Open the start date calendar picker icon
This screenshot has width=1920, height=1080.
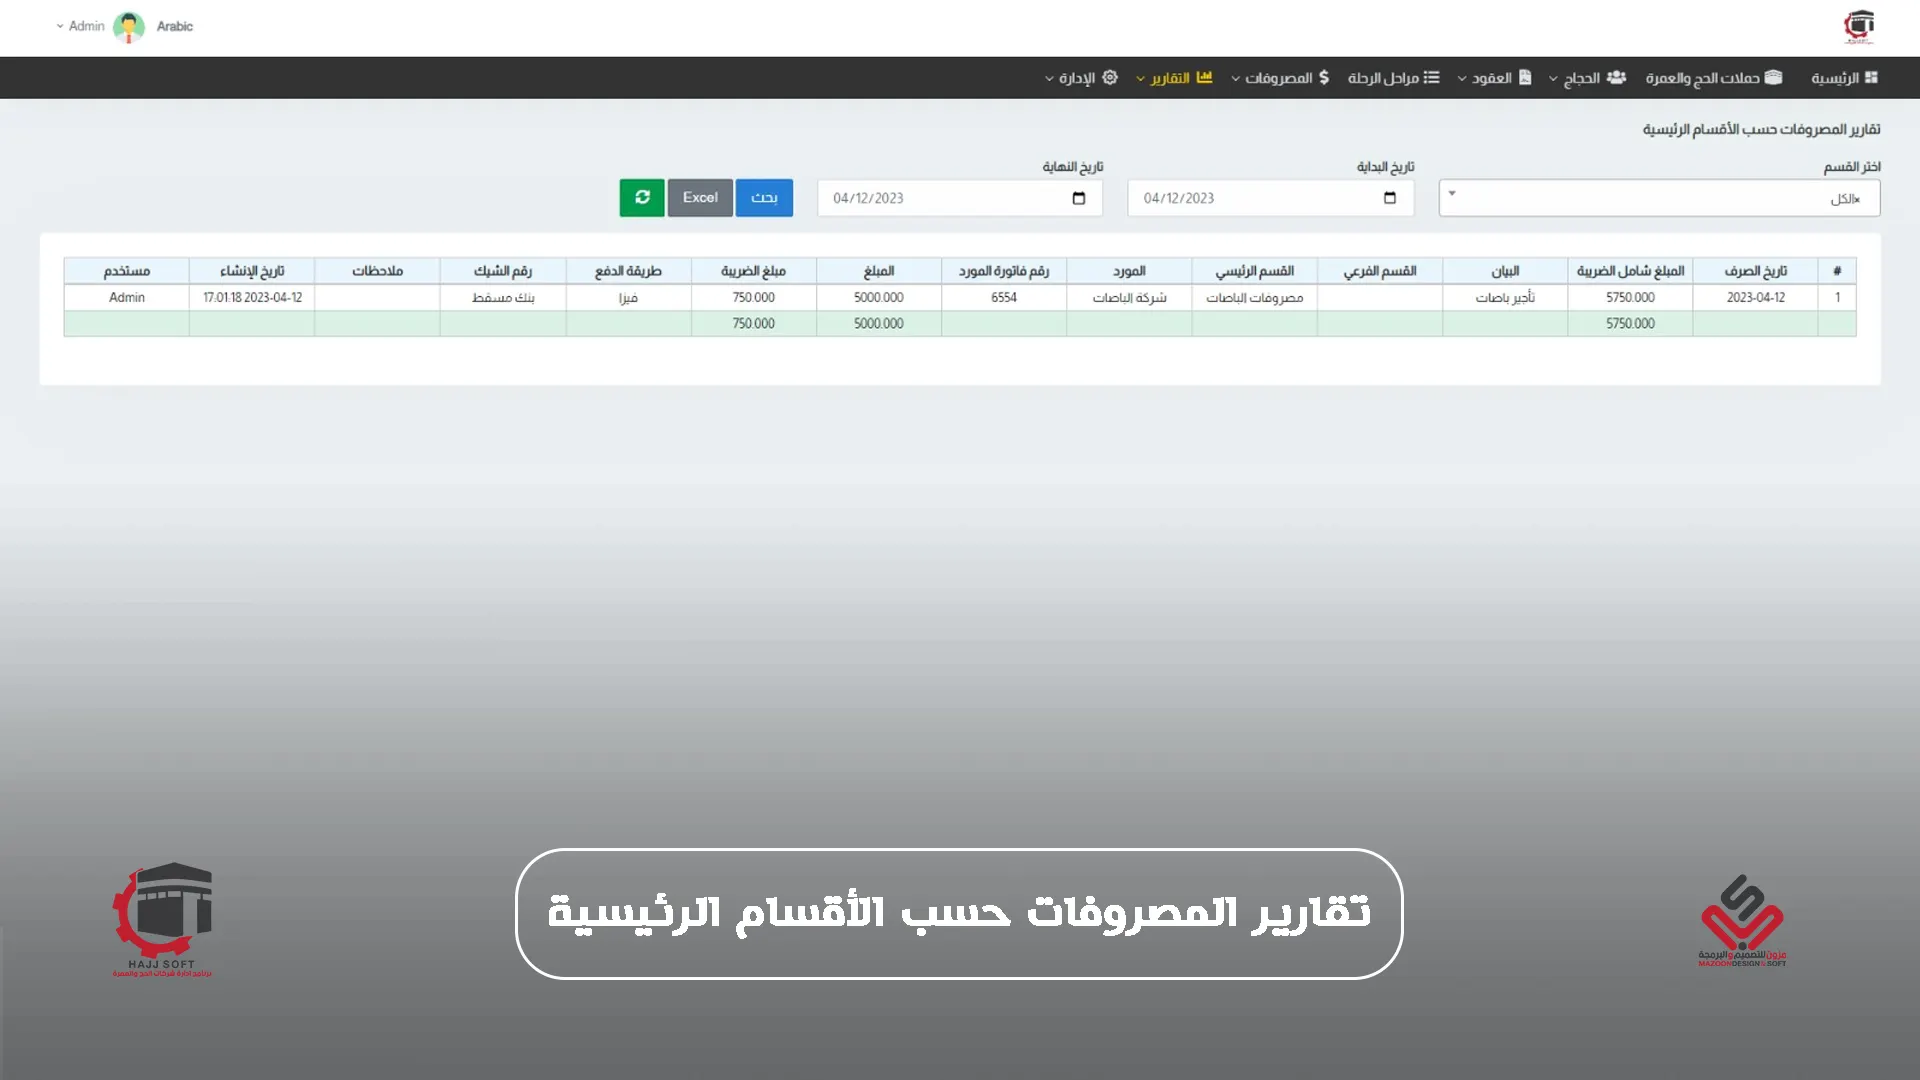click(1389, 198)
